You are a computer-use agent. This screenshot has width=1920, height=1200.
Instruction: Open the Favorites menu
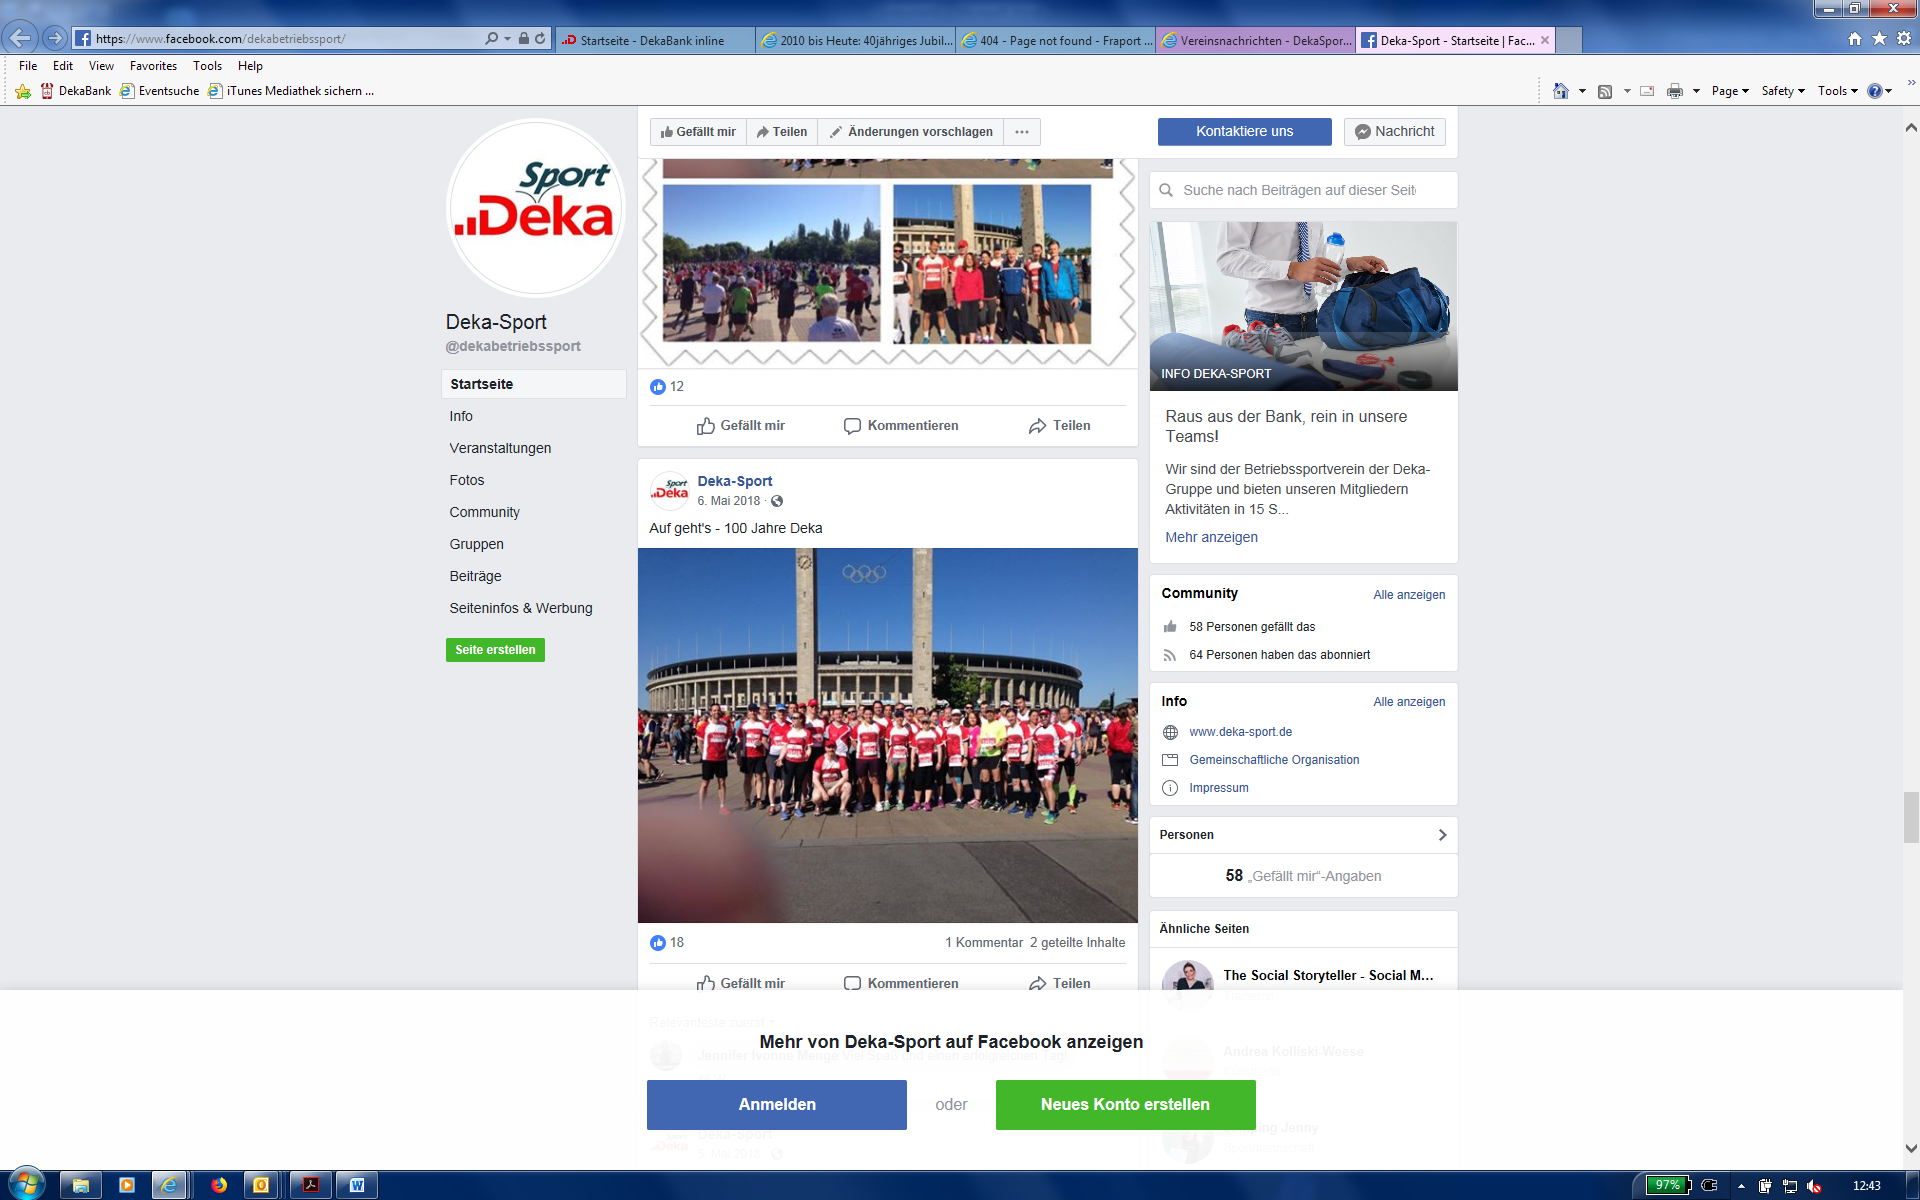coord(153,66)
